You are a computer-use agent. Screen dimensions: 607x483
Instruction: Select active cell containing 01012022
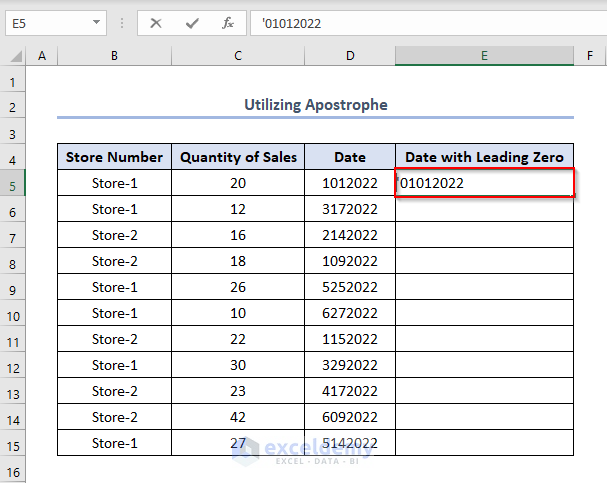point(484,183)
